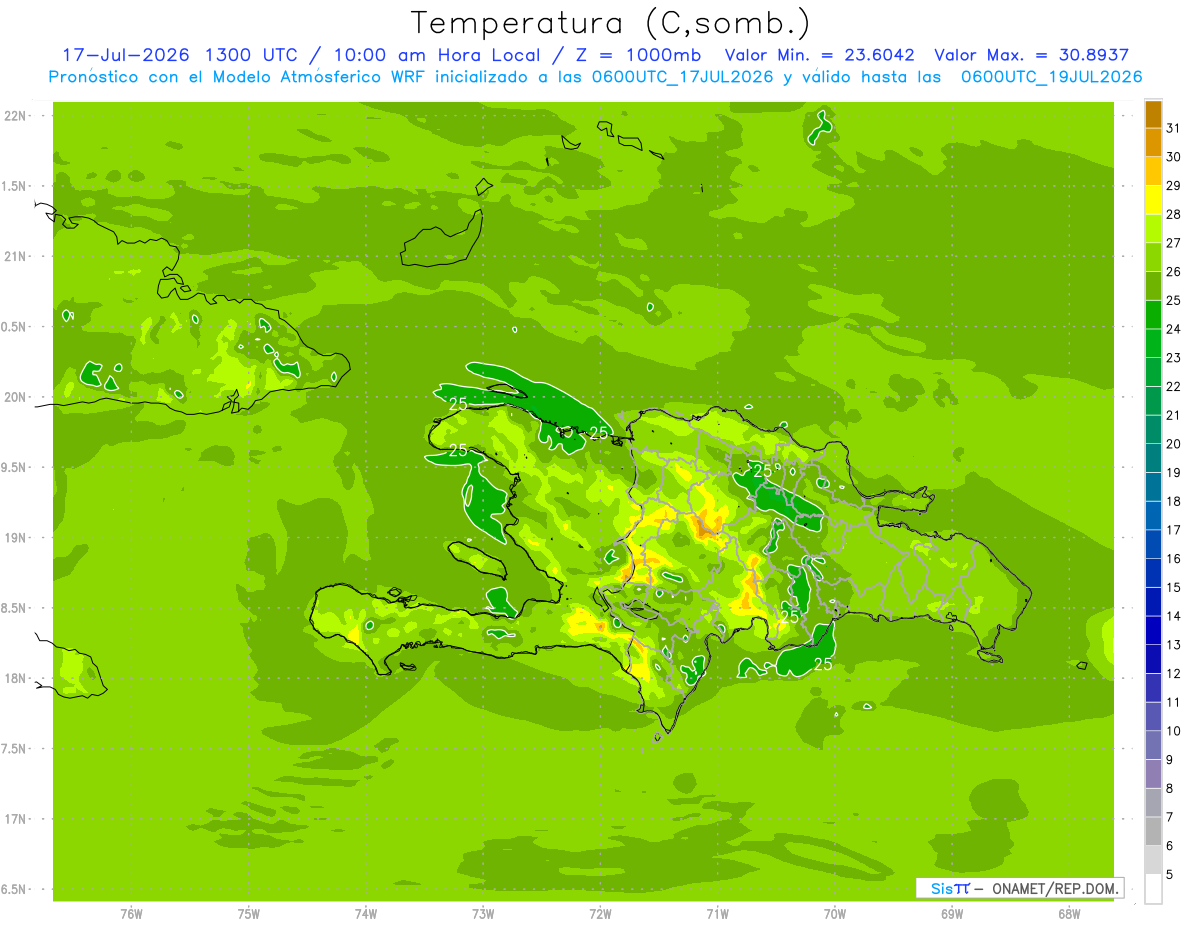This screenshot has height=927, width=1200.
Task: Click the "23" label on the color legend
Action: tap(1174, 357)
